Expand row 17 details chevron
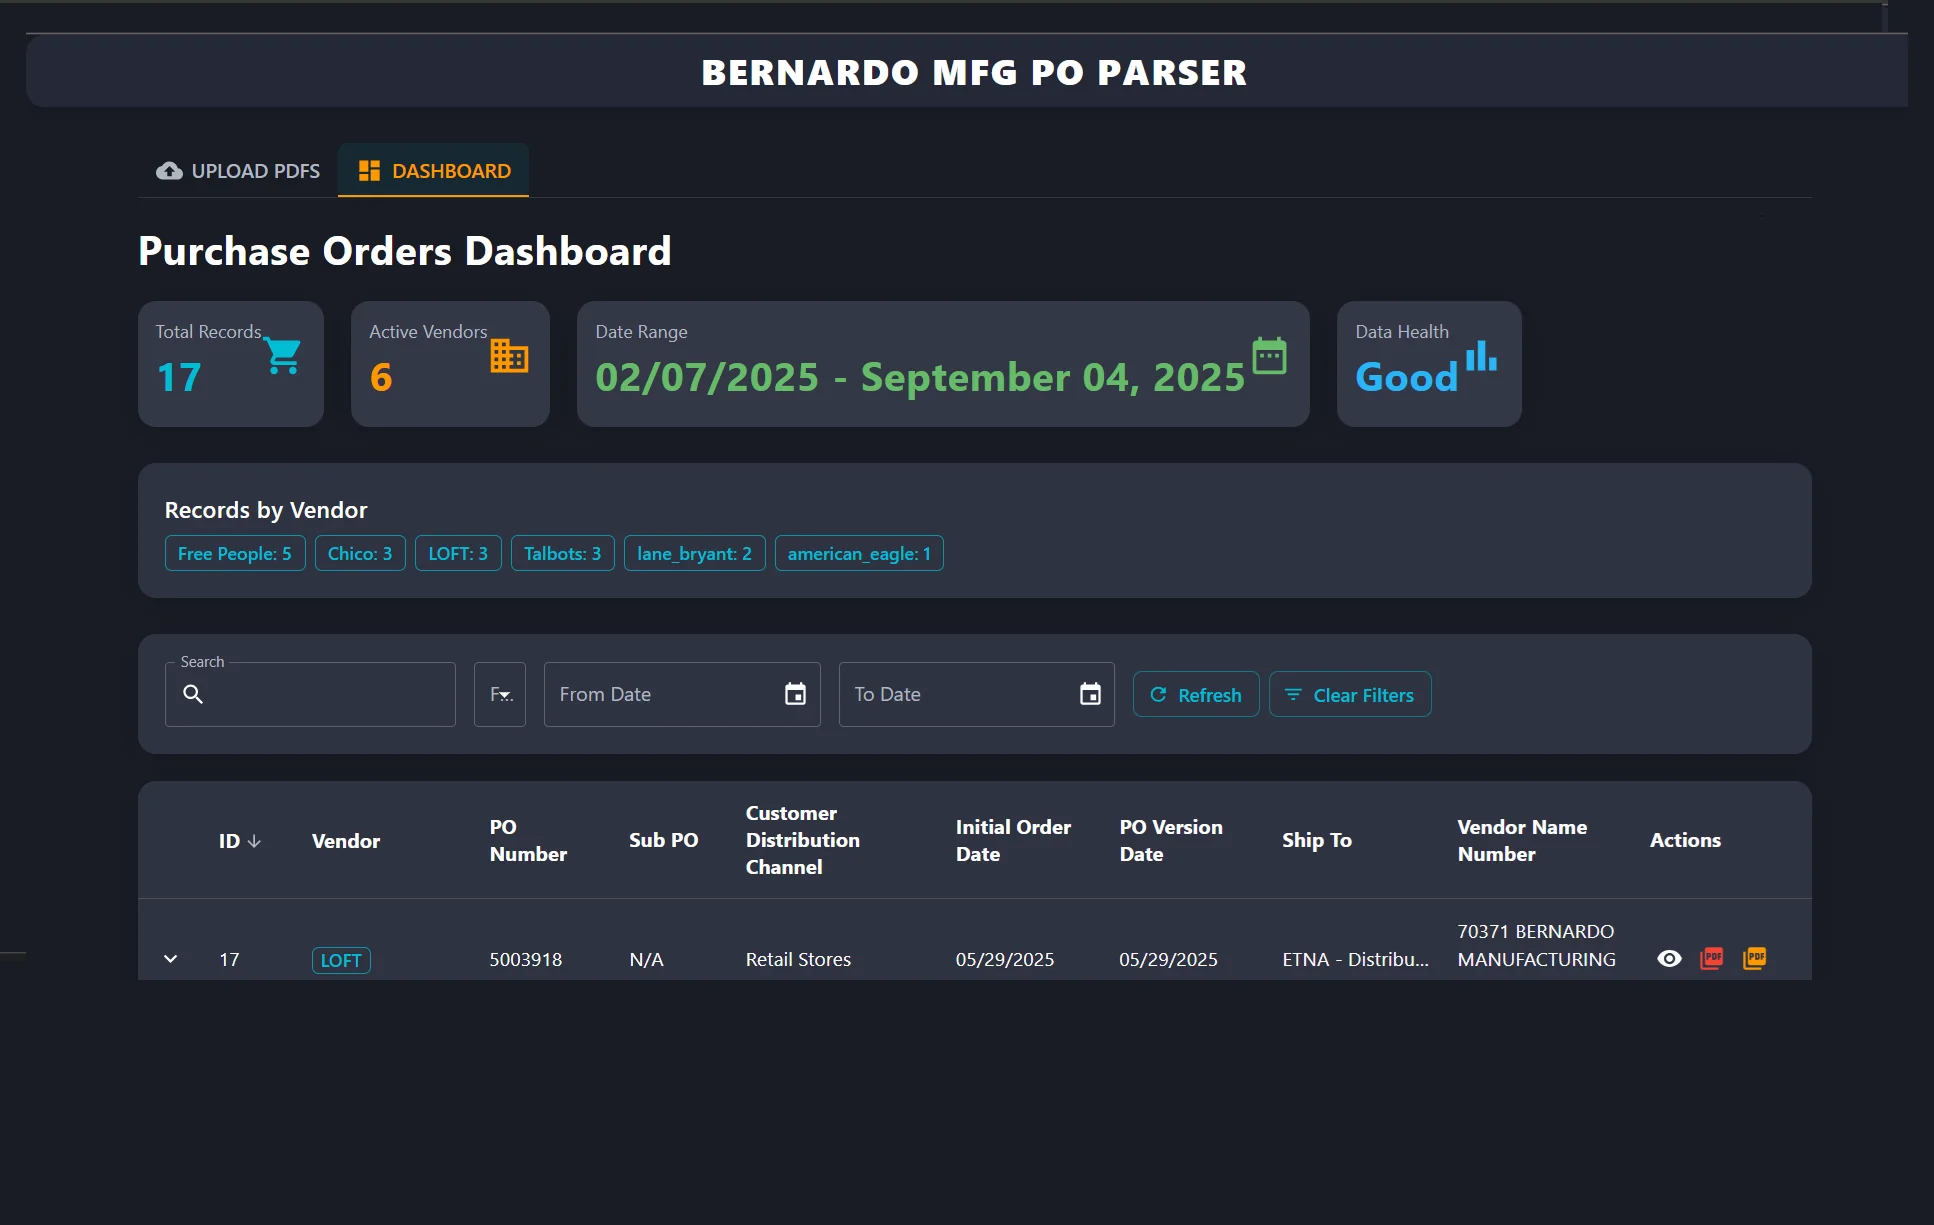 click(x=171, y=959)
